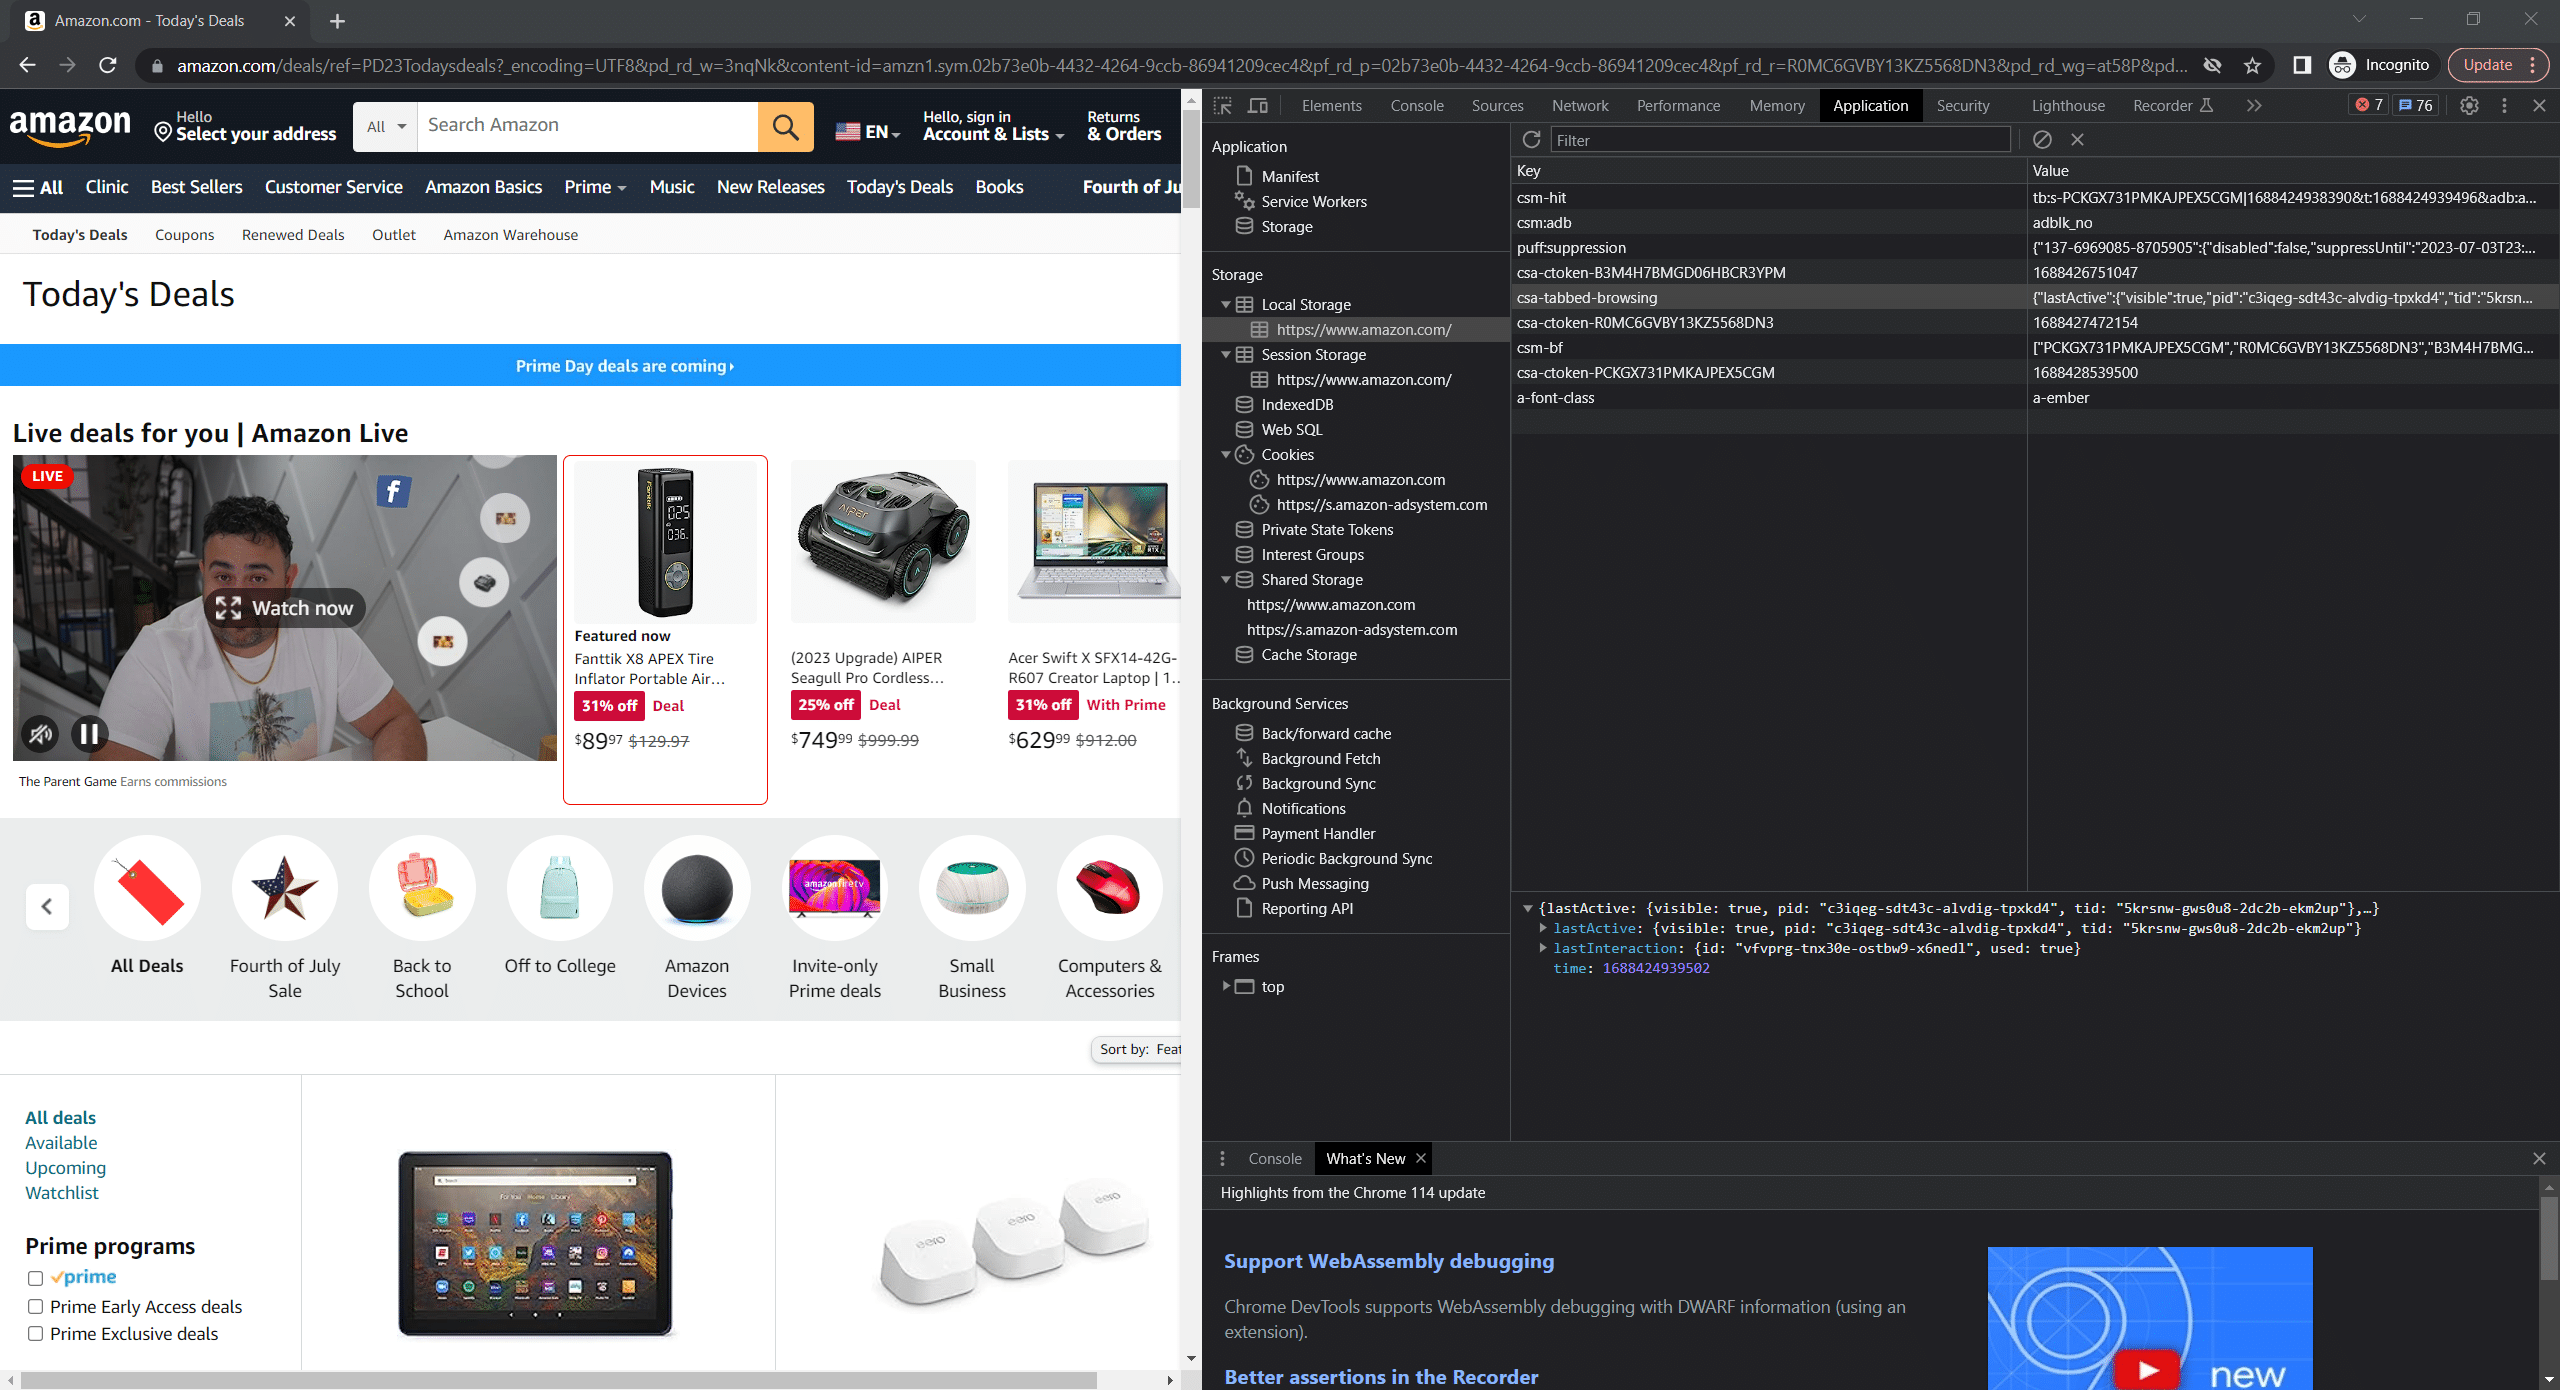The width and height of the screenshot is (2560, 1390).
Task: Bookmark this page with the star icon
Action: point(2252,65)
